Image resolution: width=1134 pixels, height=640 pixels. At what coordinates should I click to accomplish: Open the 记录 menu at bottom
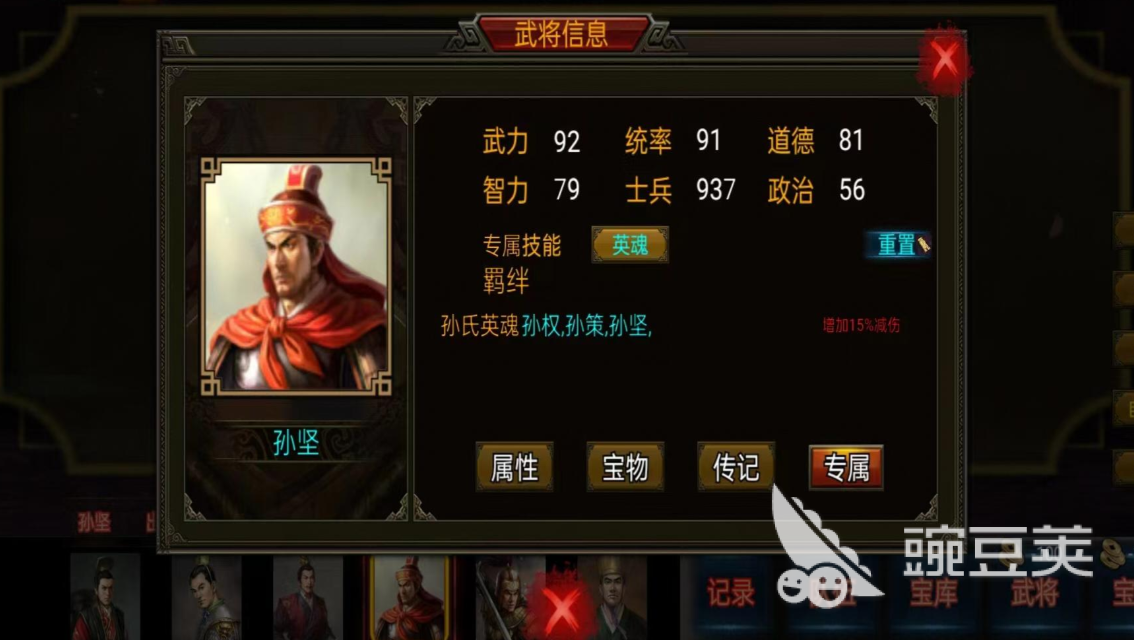[x=730, y=593]
